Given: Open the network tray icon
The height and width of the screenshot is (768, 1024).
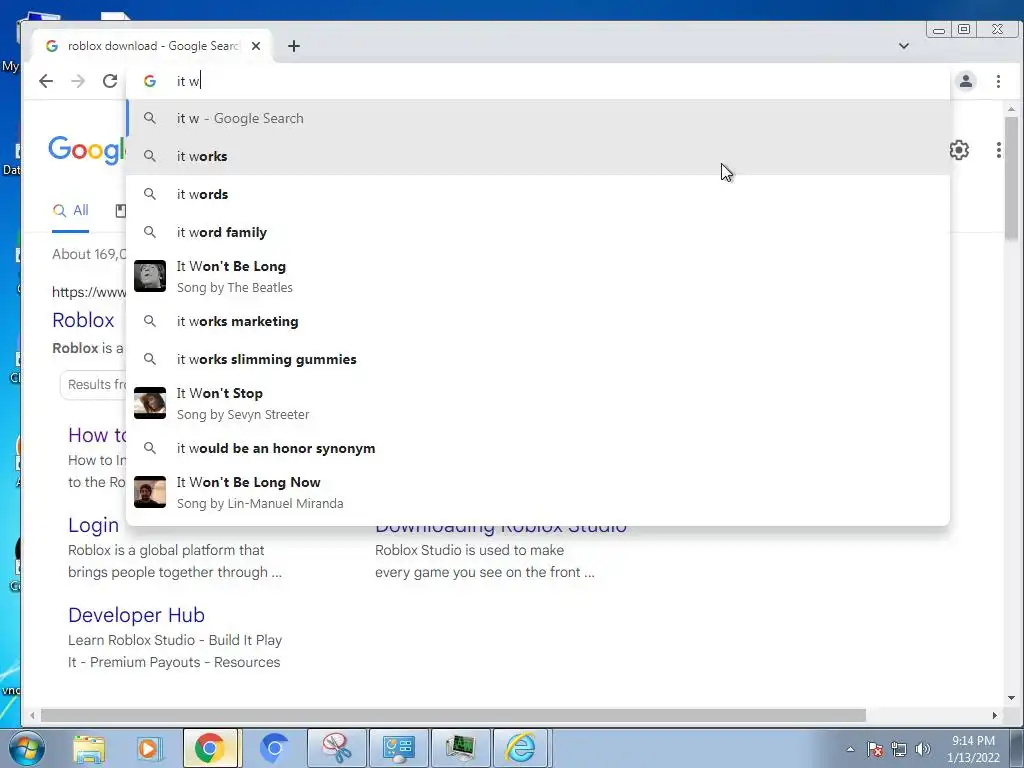Looking at the screenshot, I should point(899,749).
